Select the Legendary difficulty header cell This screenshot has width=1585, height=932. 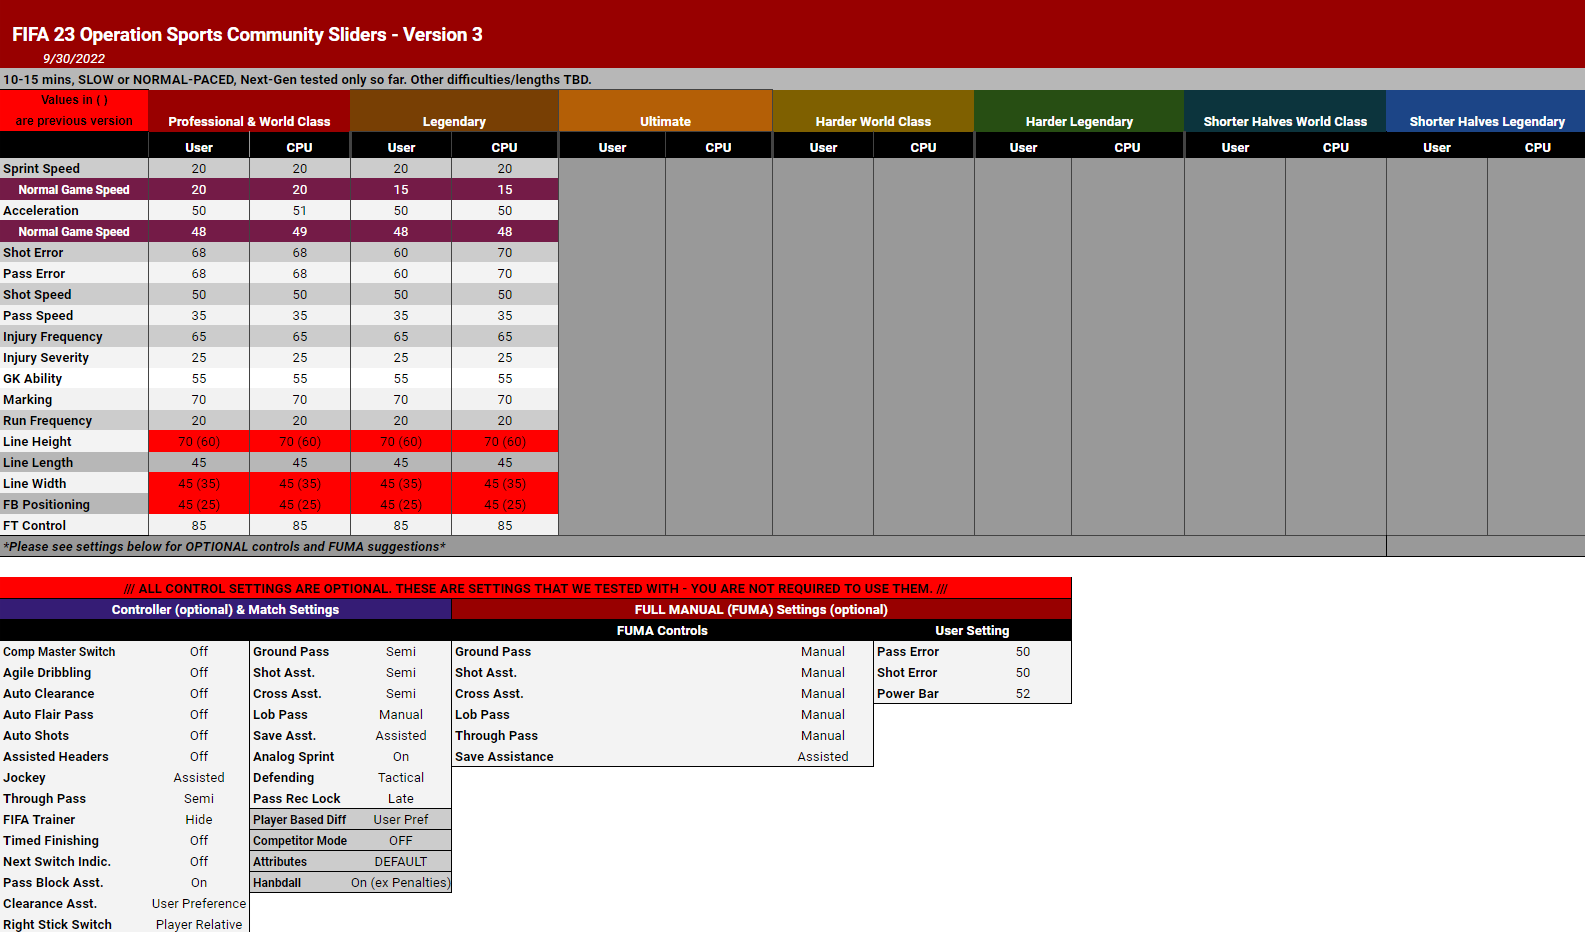(x=453, y=121)
